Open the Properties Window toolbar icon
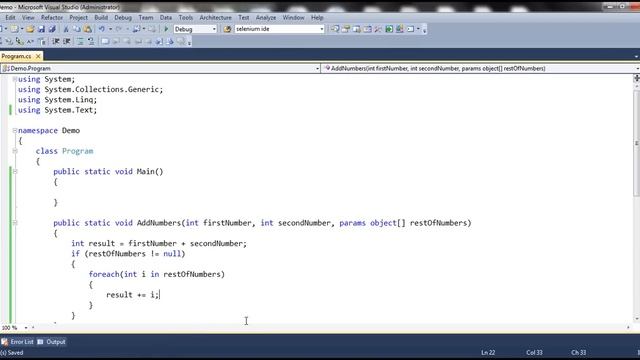The image size is (640, 360). [x=345, y=29]
